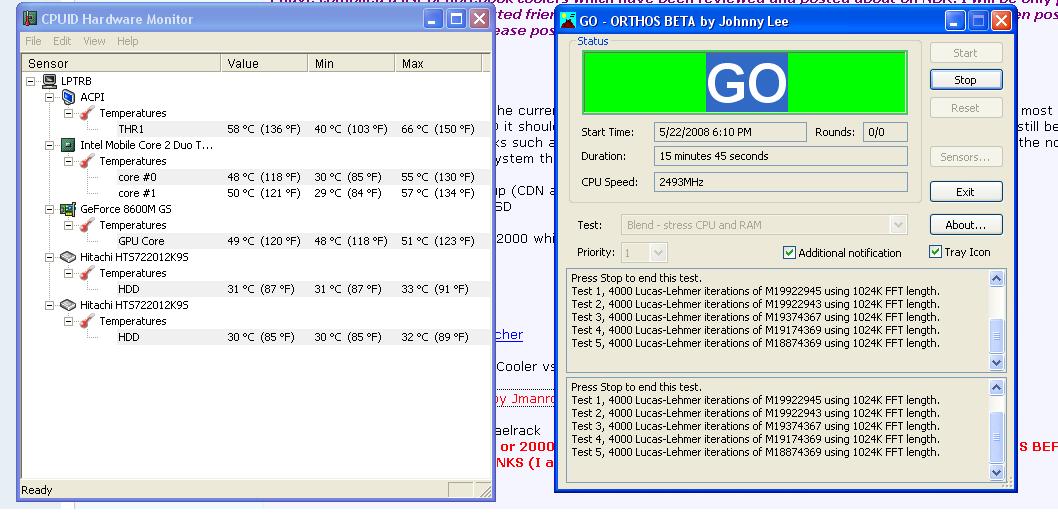Open the File menu in Hardware Monitor
Viewport: 1058px width, 525px height.
[33, 41]
